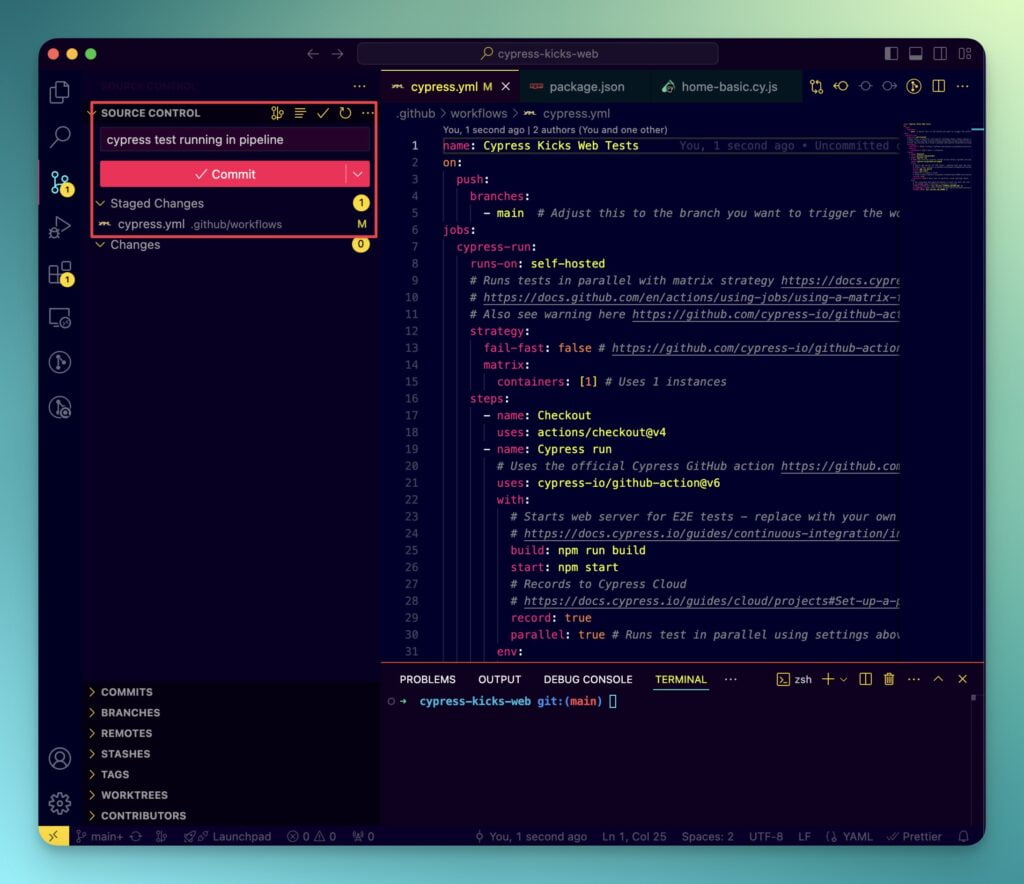Click the previous revision icon in editor toolbar
The height and width of the screenshot is (884, 1024).
click(x=840, y=86)
